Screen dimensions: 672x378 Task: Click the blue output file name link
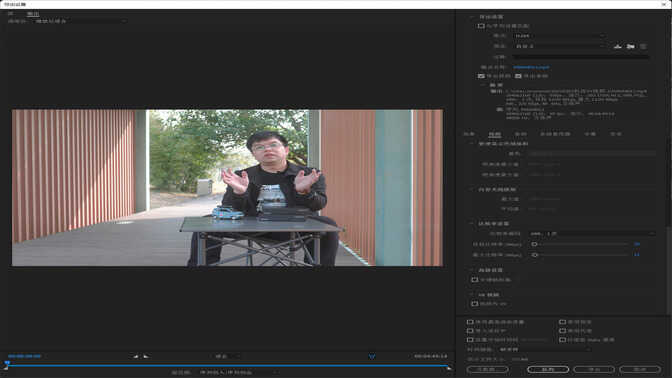pyautogui.click(x=531, y=67)
